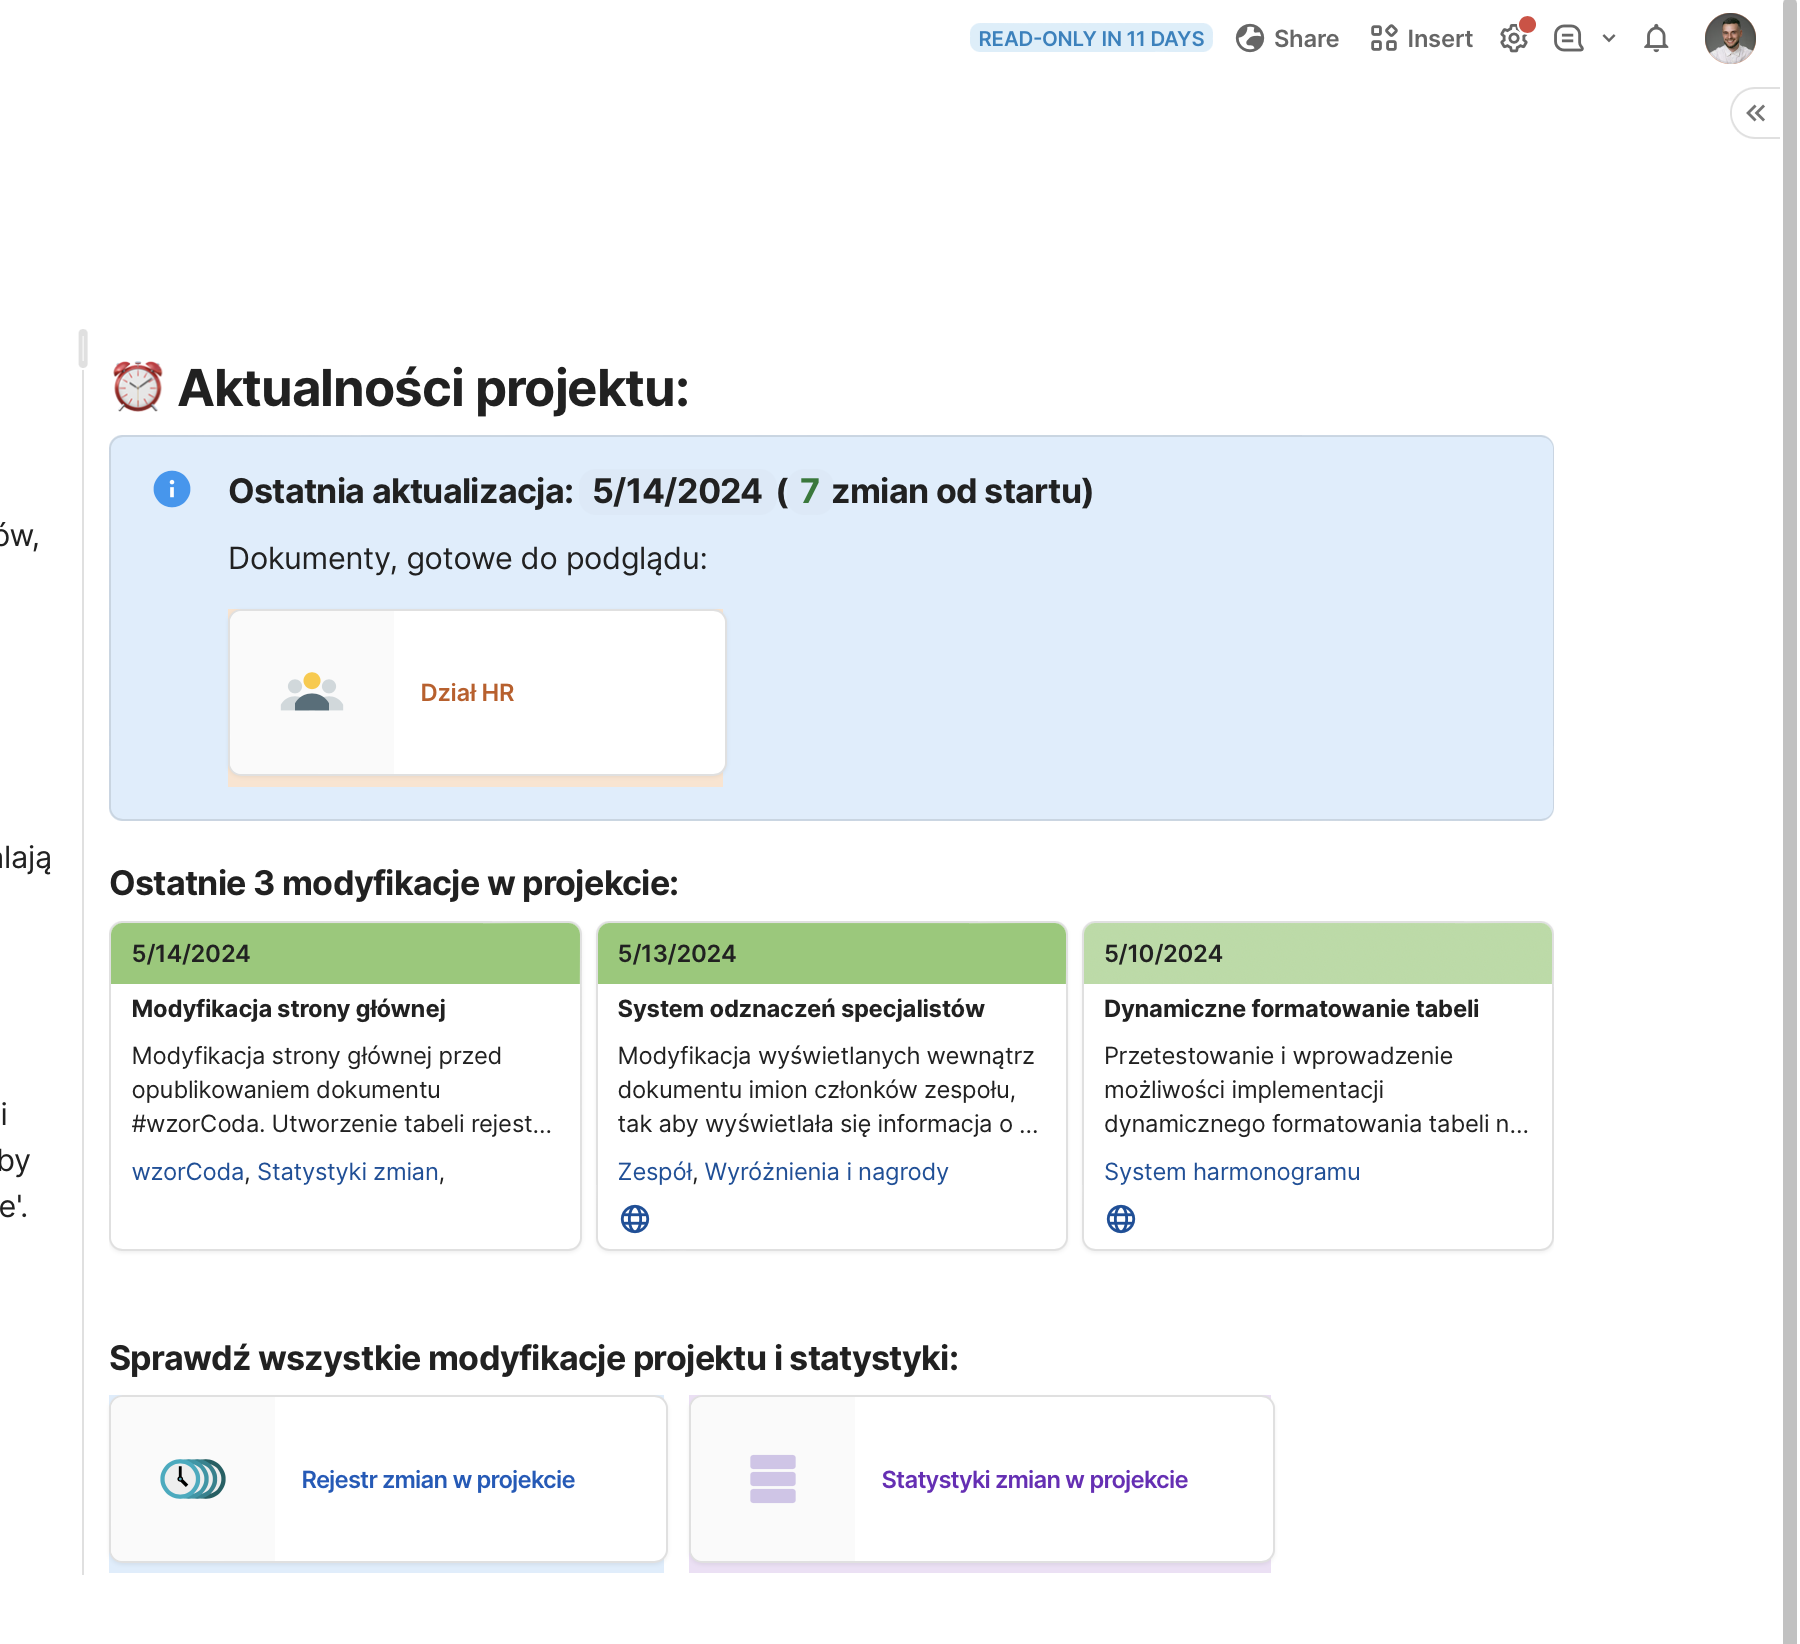This screenshot has height=1644, width=1800.
Task: Open the Insert menu
Action: pyautogui.click(x=1421, y=39)
